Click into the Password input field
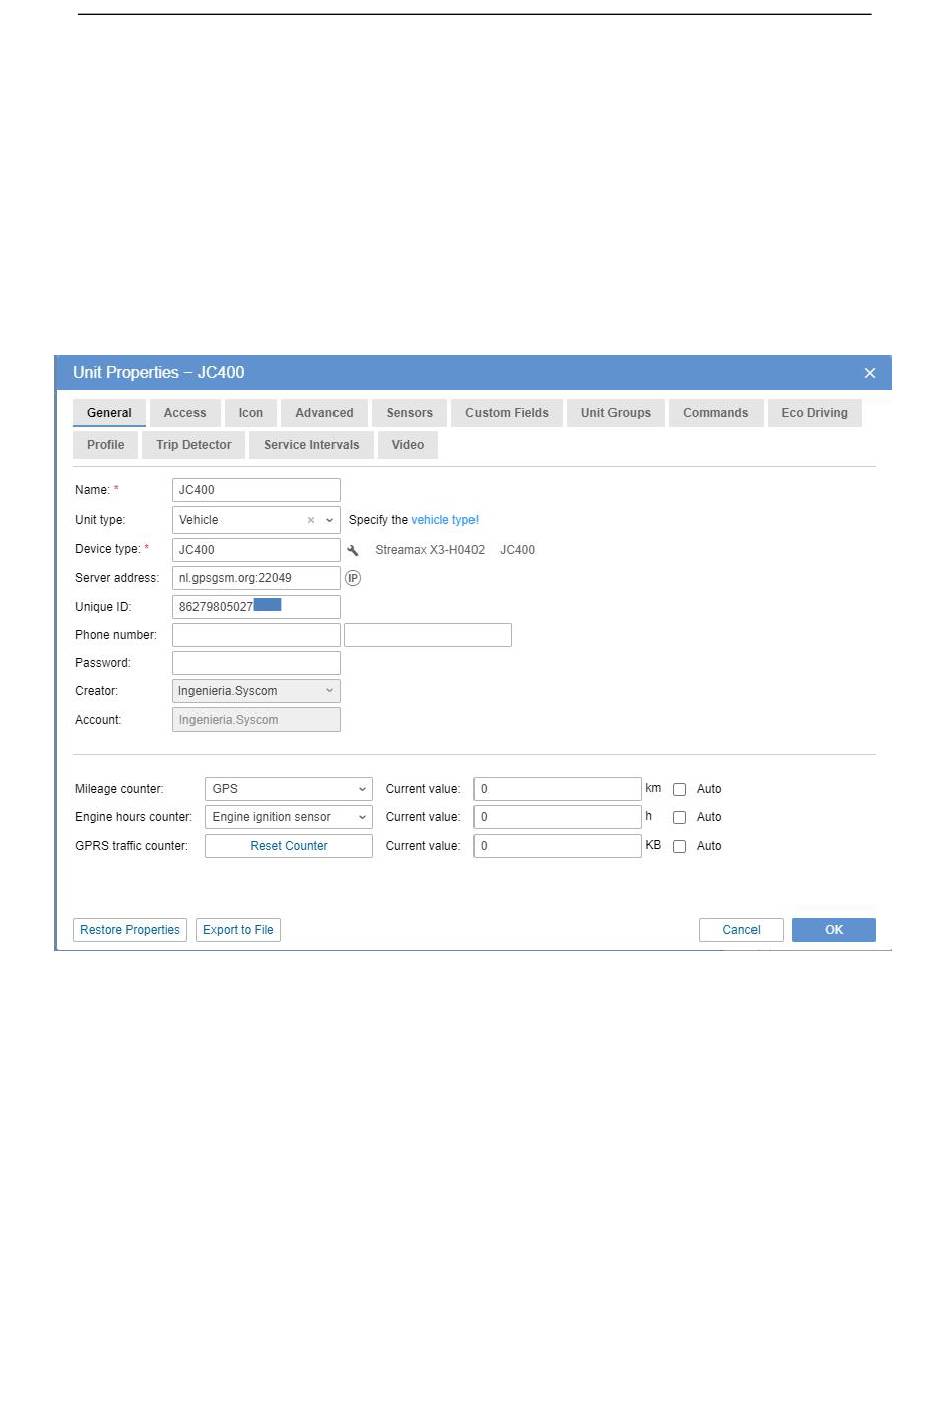 [256, 663]
